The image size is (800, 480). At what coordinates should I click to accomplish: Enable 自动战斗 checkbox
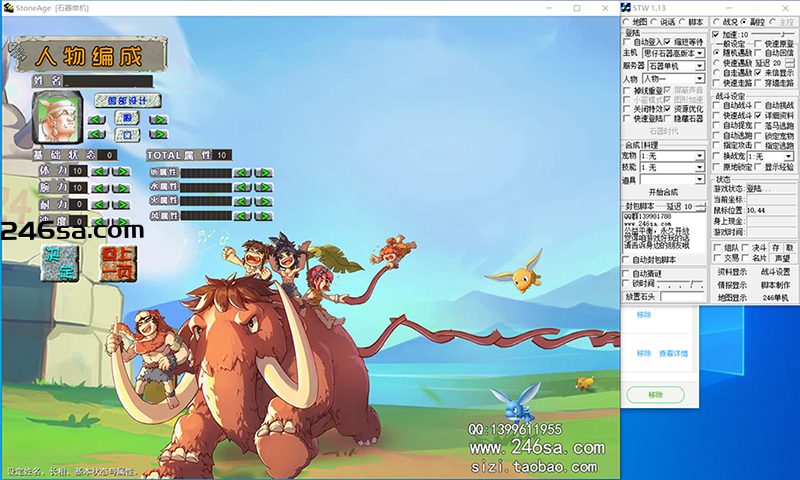click(716, 106)
